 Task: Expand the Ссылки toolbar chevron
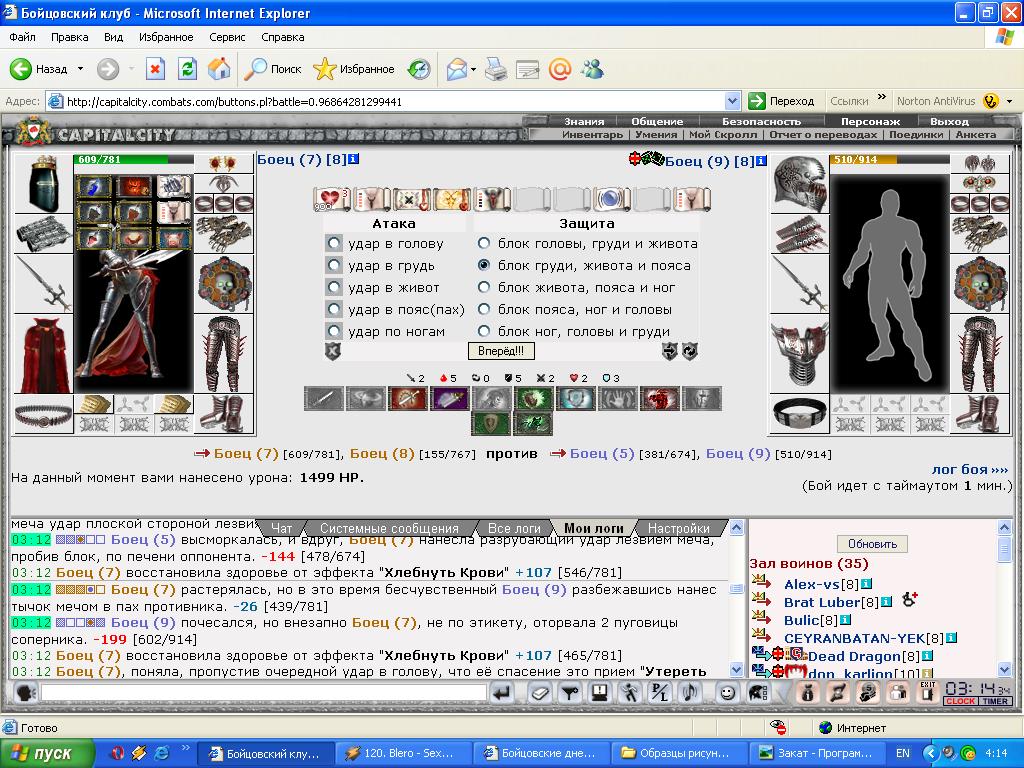pyautogui.click(x=882, y=98)
